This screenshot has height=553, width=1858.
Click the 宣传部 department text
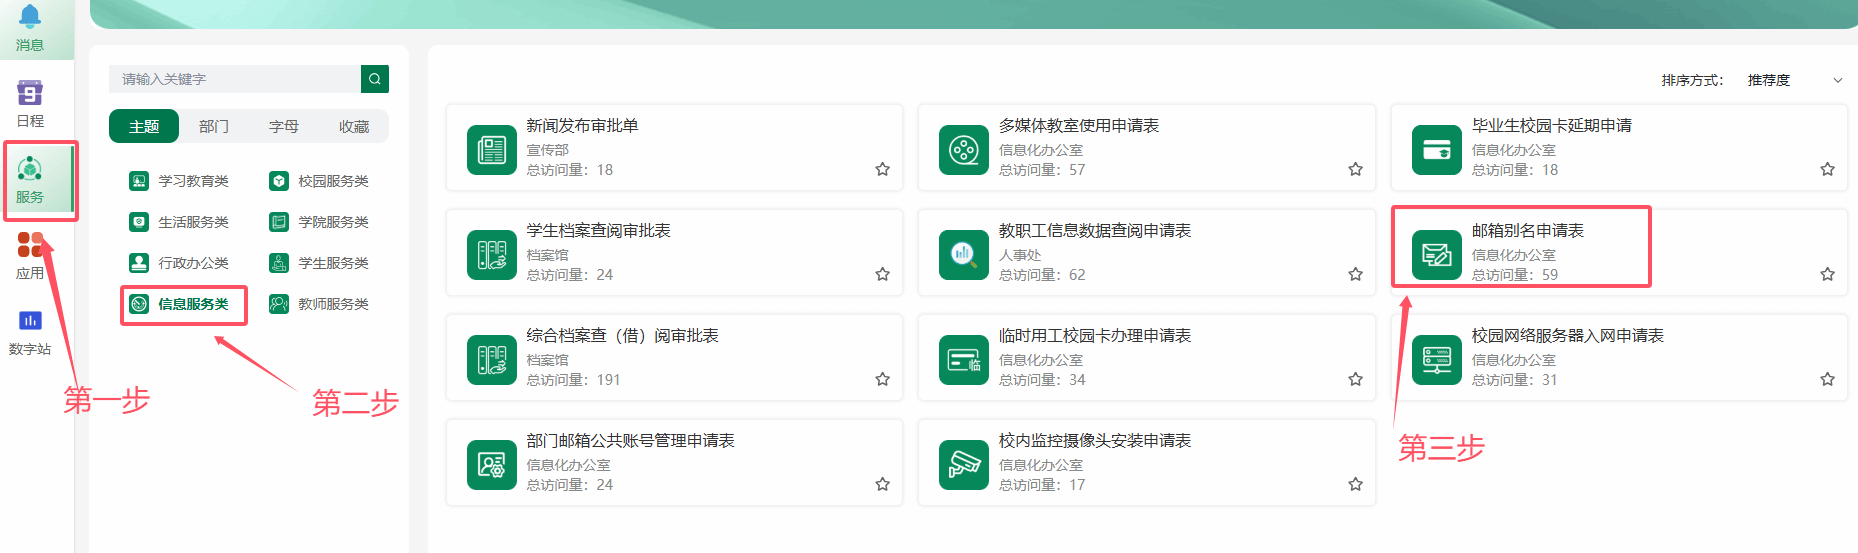548,150
